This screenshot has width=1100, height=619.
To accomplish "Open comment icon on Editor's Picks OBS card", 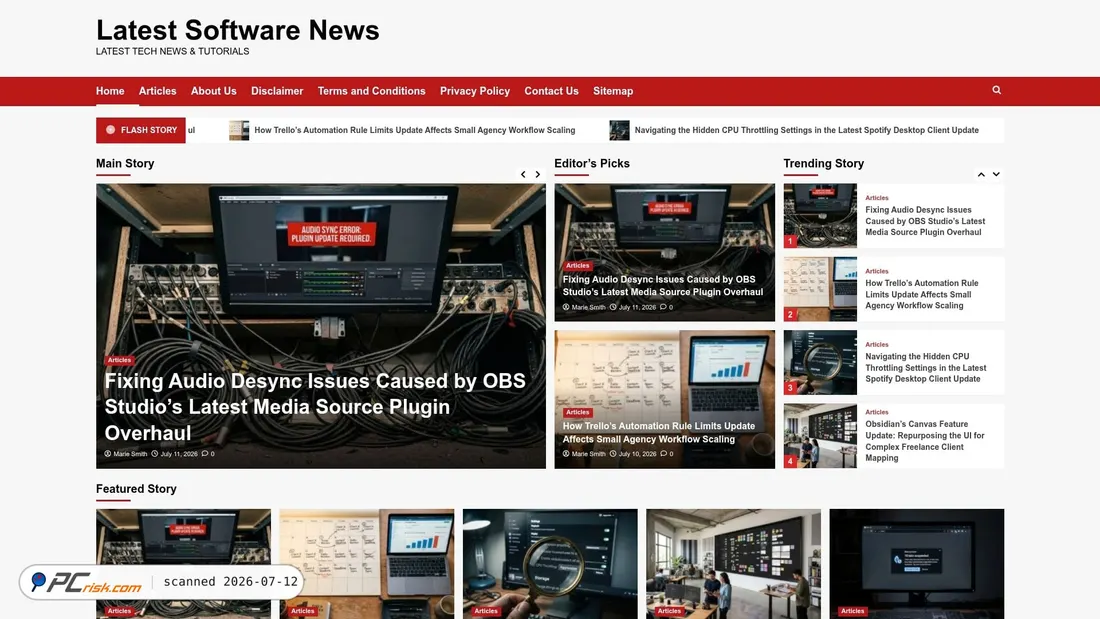I will tap(663, 307).
